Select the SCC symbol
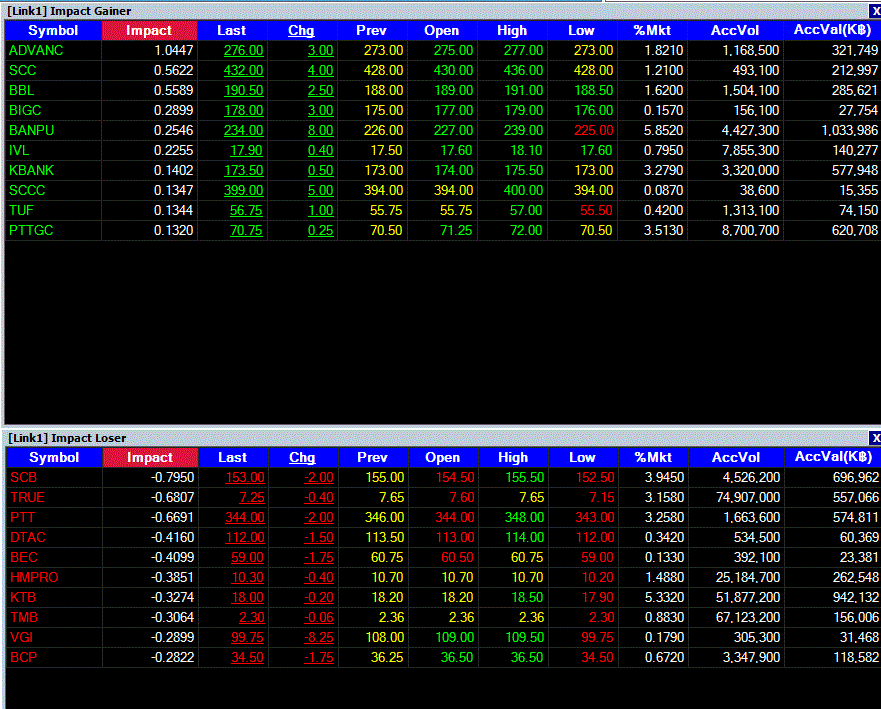The width and height of the screenshot is (881, 709). pyautogui.click(x=23, y=70)
